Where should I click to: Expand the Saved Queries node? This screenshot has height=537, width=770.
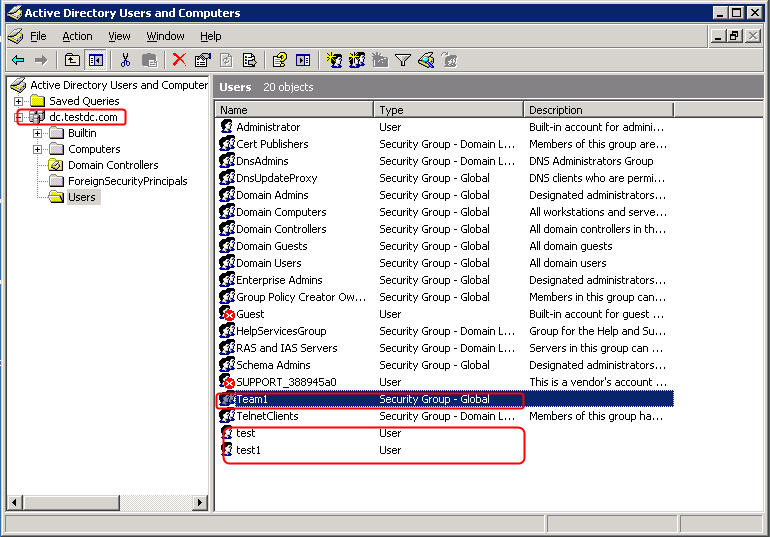click(19, 101)
